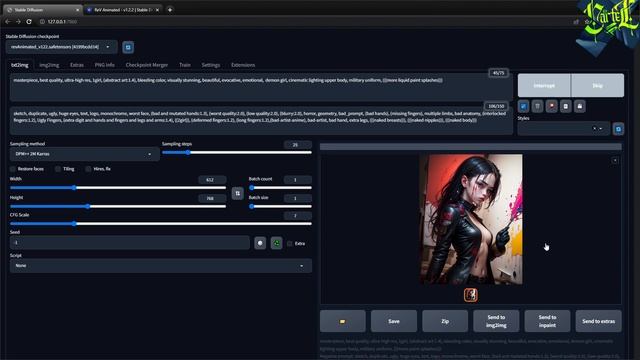Close the ReV Animated browser tab
Viewport: 640px width, 360px height.
pyautogui.click(x=157, y=10)
